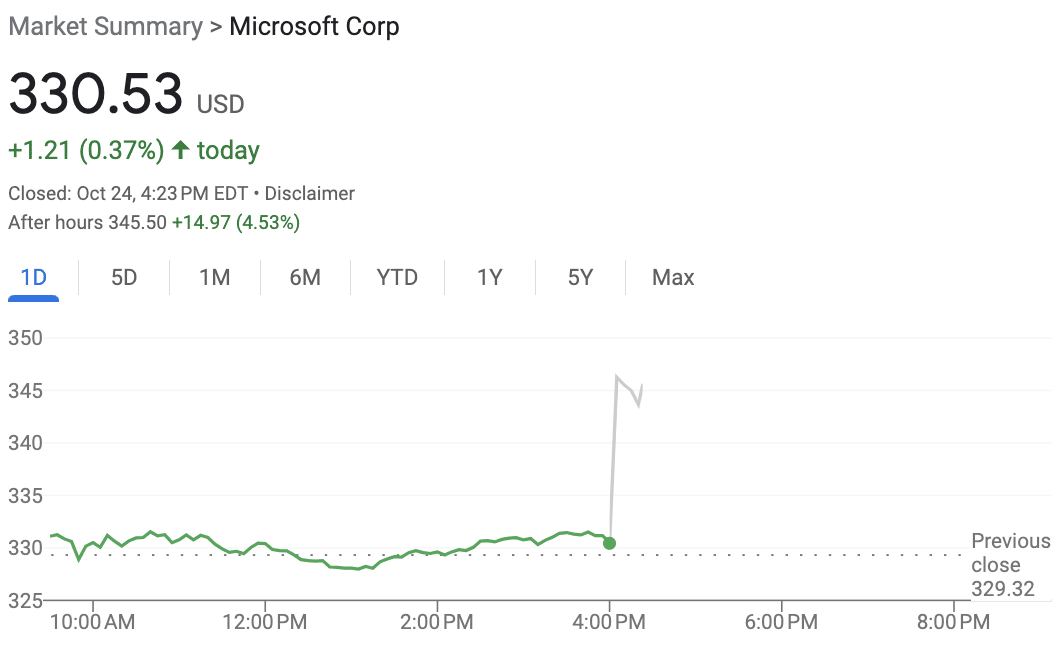
Task: Click the green up arrow icon
Action: 180,149
